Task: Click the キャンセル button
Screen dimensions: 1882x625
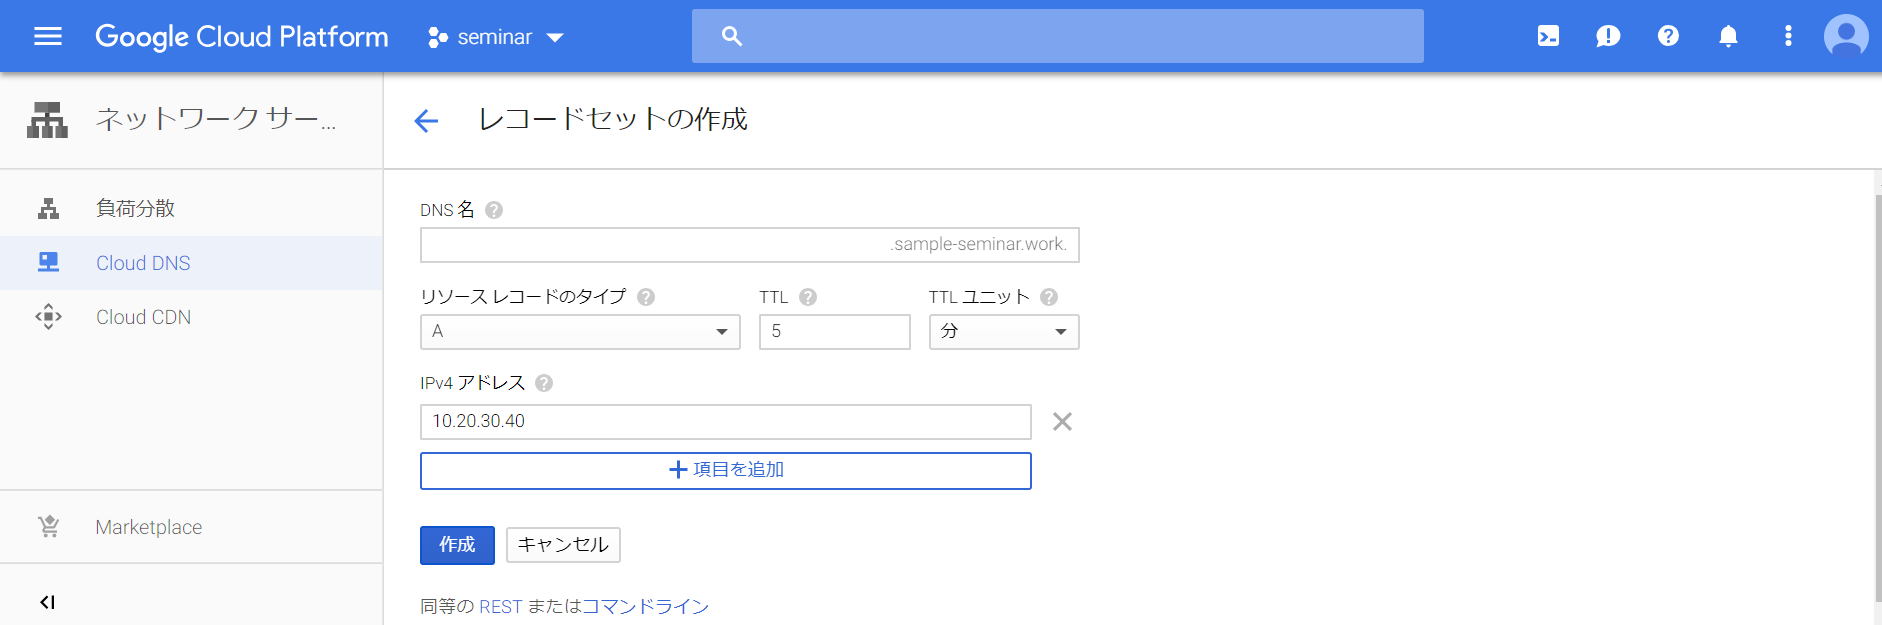Action: [563, 545]
